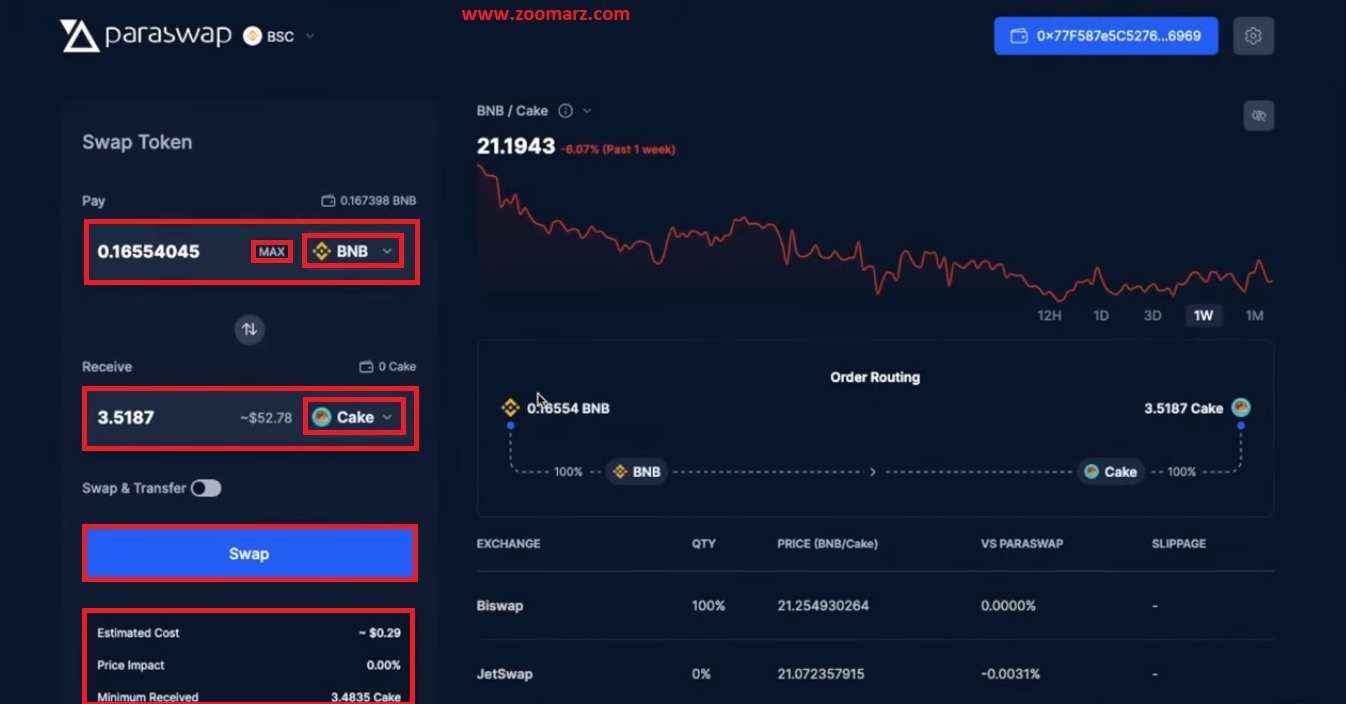
Task: Open settings via gear icon
Action: (x=1253, y=36)
